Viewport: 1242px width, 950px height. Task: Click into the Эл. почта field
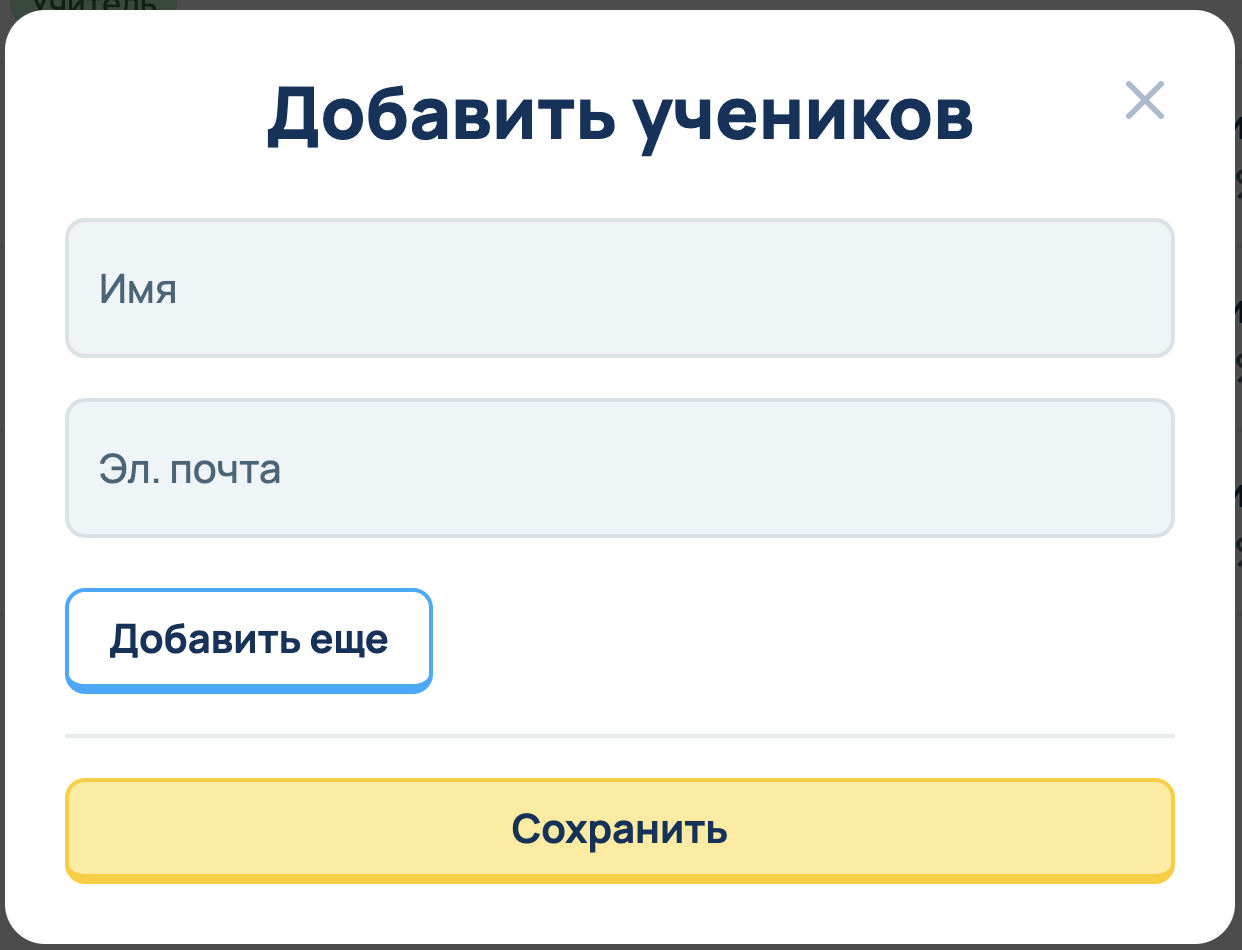[x=619, y=468]
